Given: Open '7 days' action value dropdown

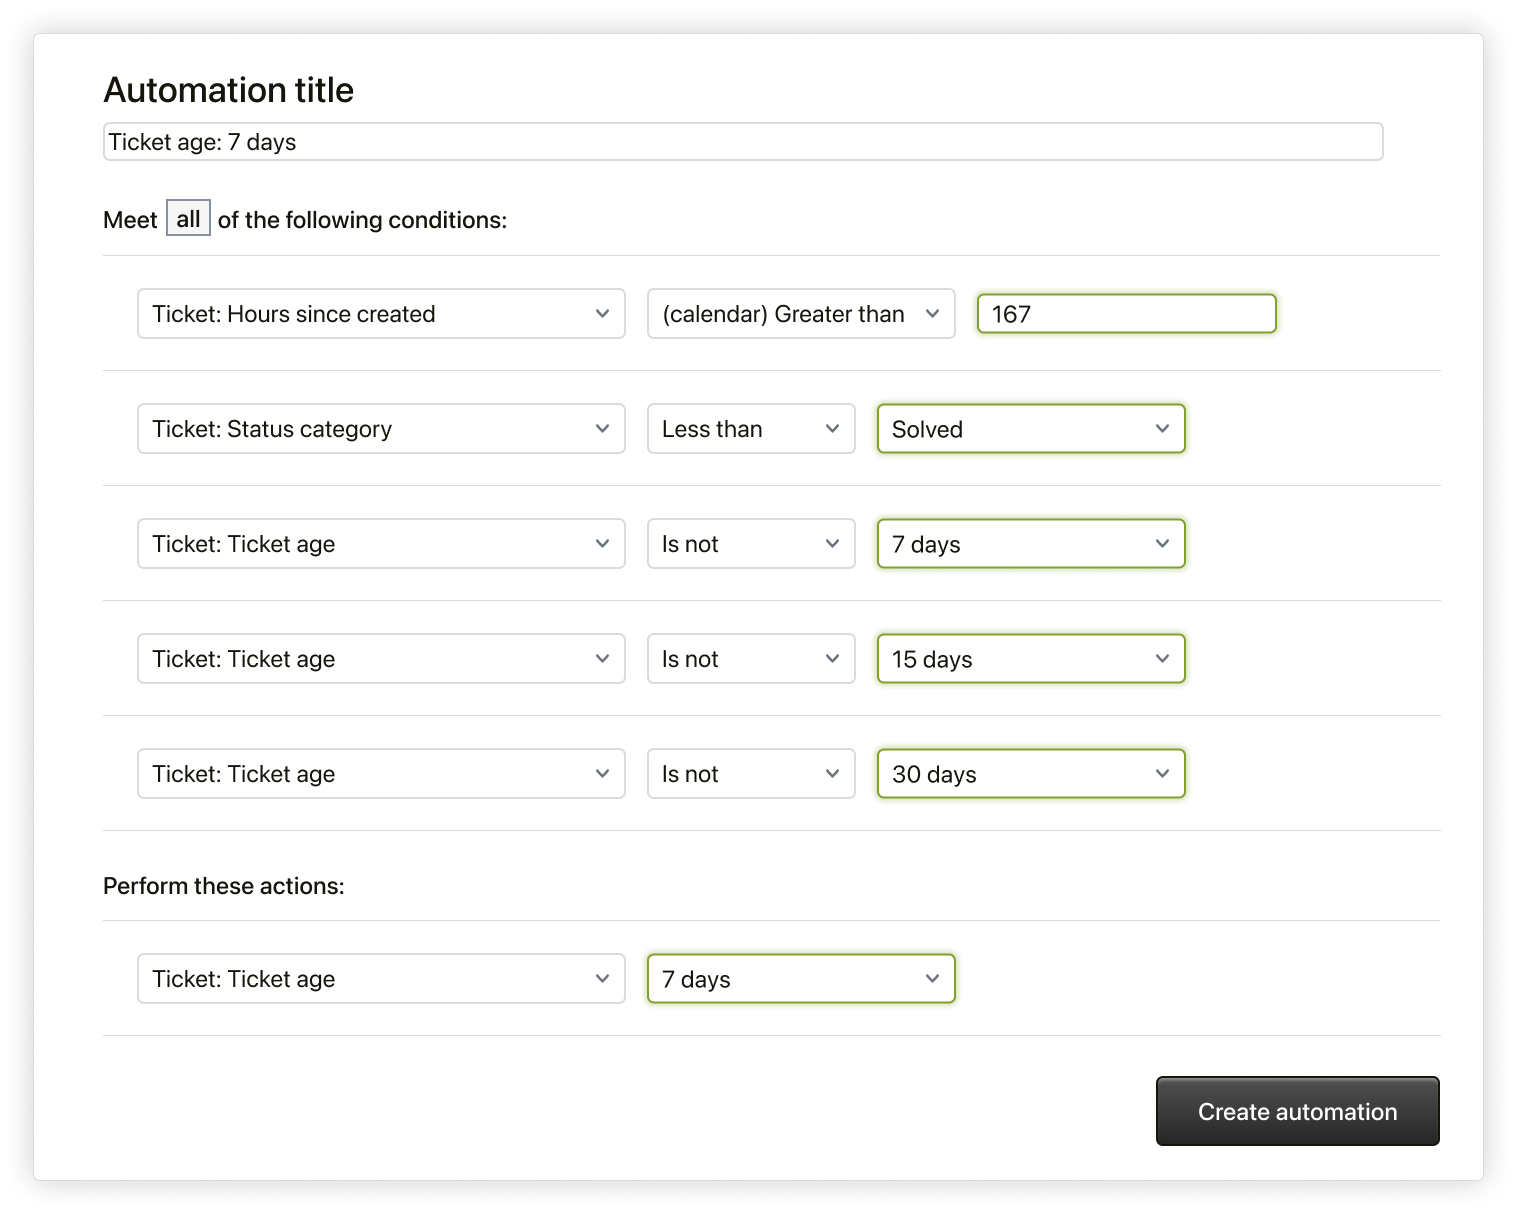Looking at the screenshot, I should [x=800, y=979].
